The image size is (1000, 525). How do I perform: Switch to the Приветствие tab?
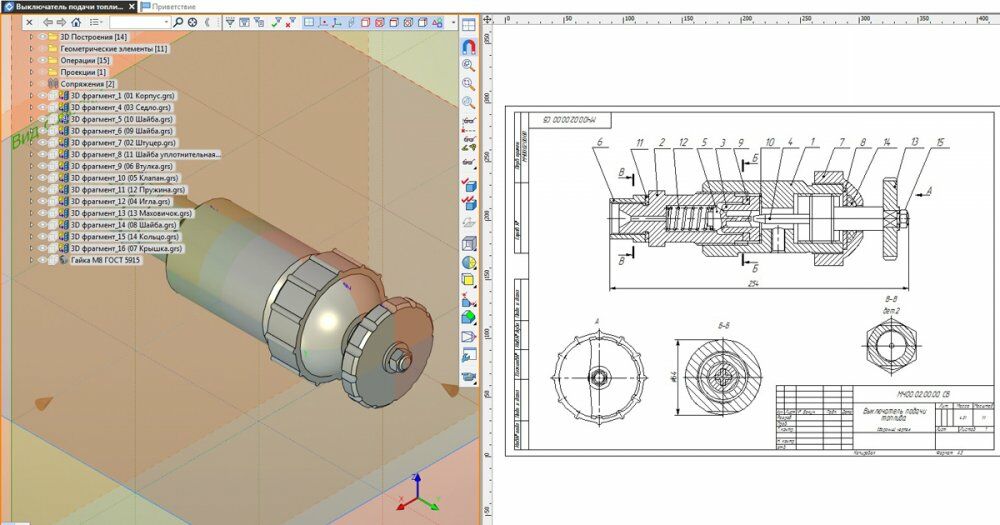[x=173, y=6]
